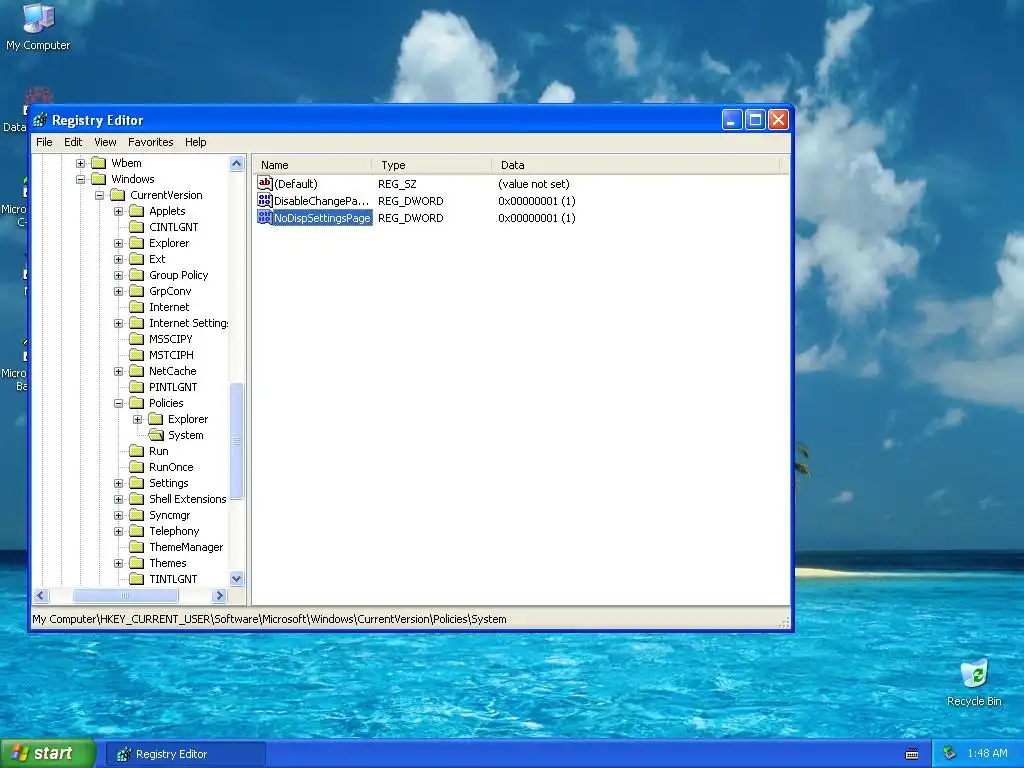Expand the Telephony key
This screenshot has width=1024, height=768.
[x=118, y=531]
